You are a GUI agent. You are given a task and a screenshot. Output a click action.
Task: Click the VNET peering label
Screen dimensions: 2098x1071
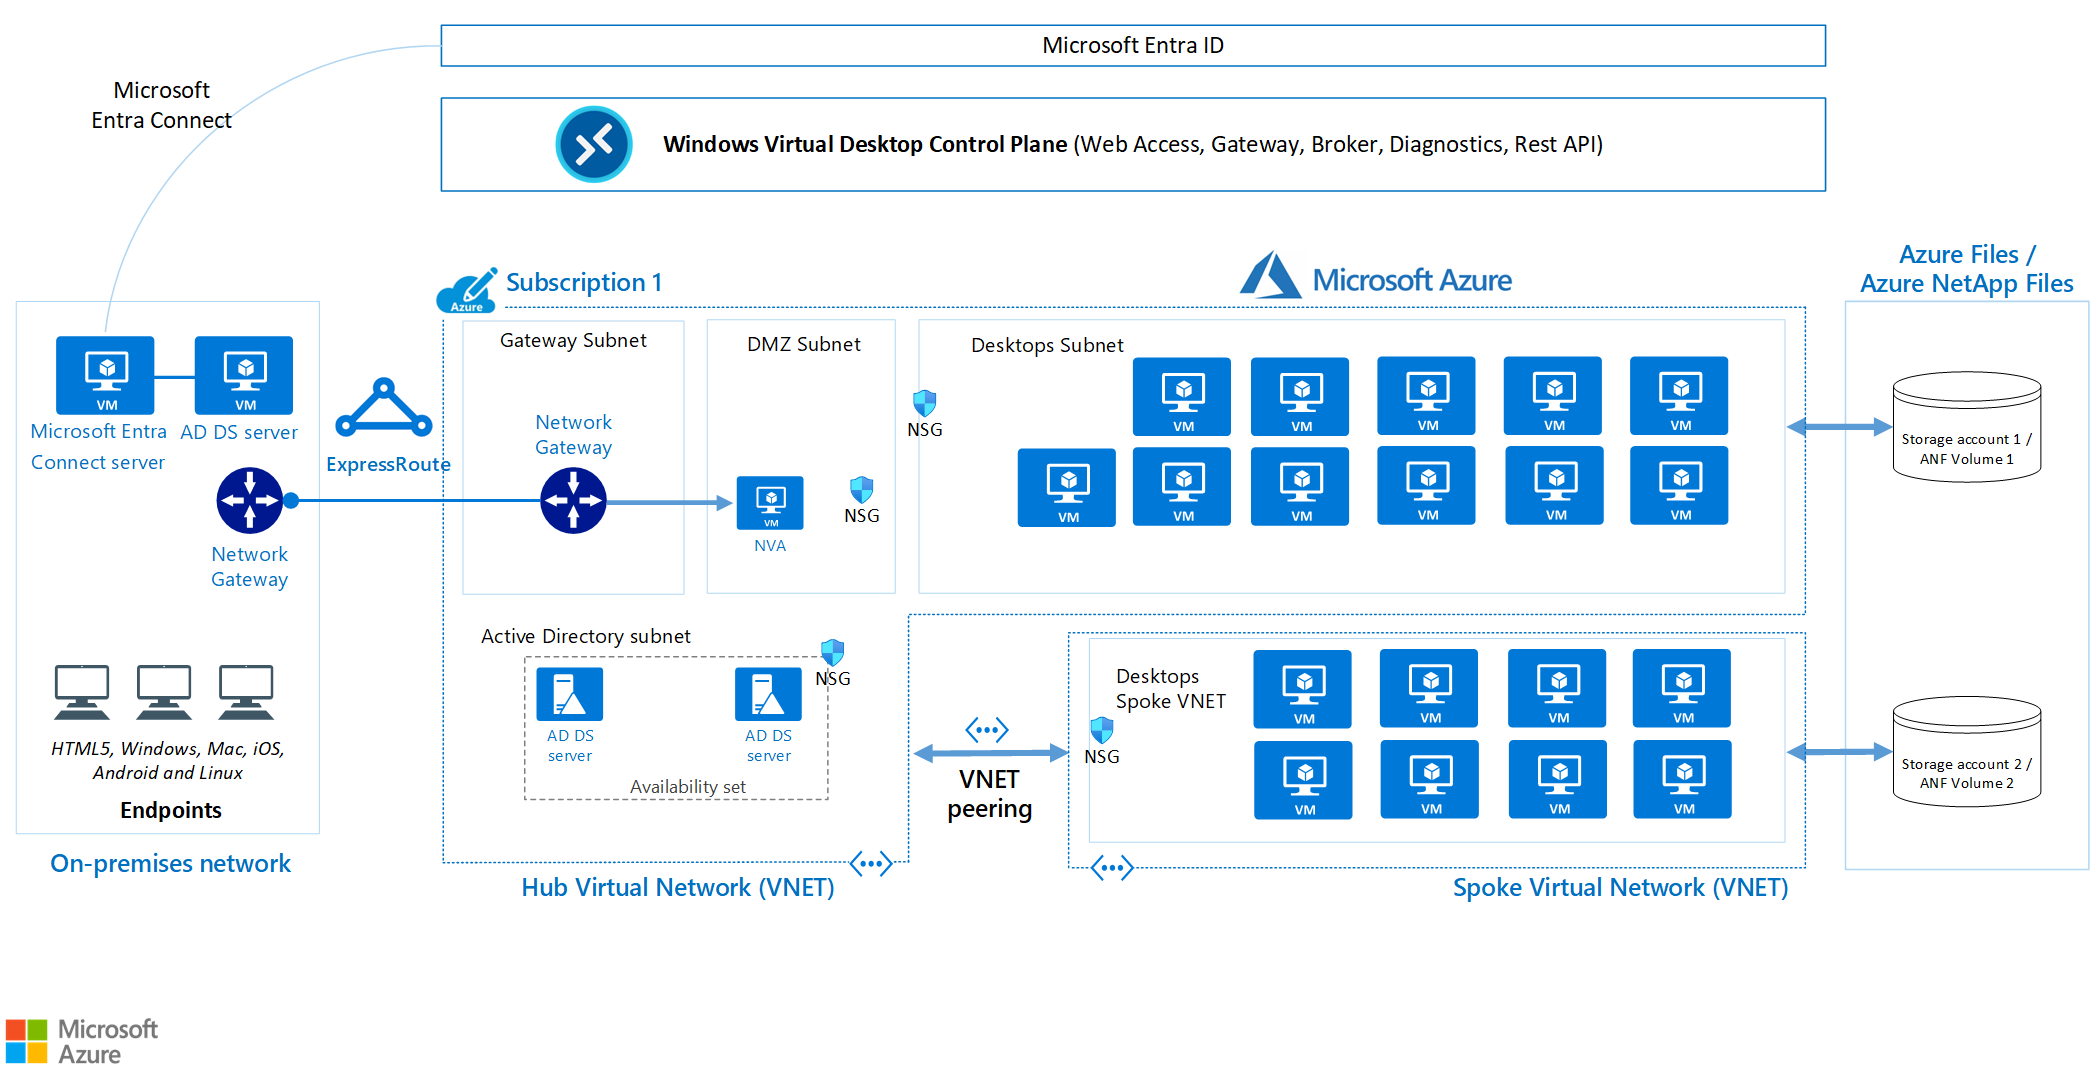[990, 794]
